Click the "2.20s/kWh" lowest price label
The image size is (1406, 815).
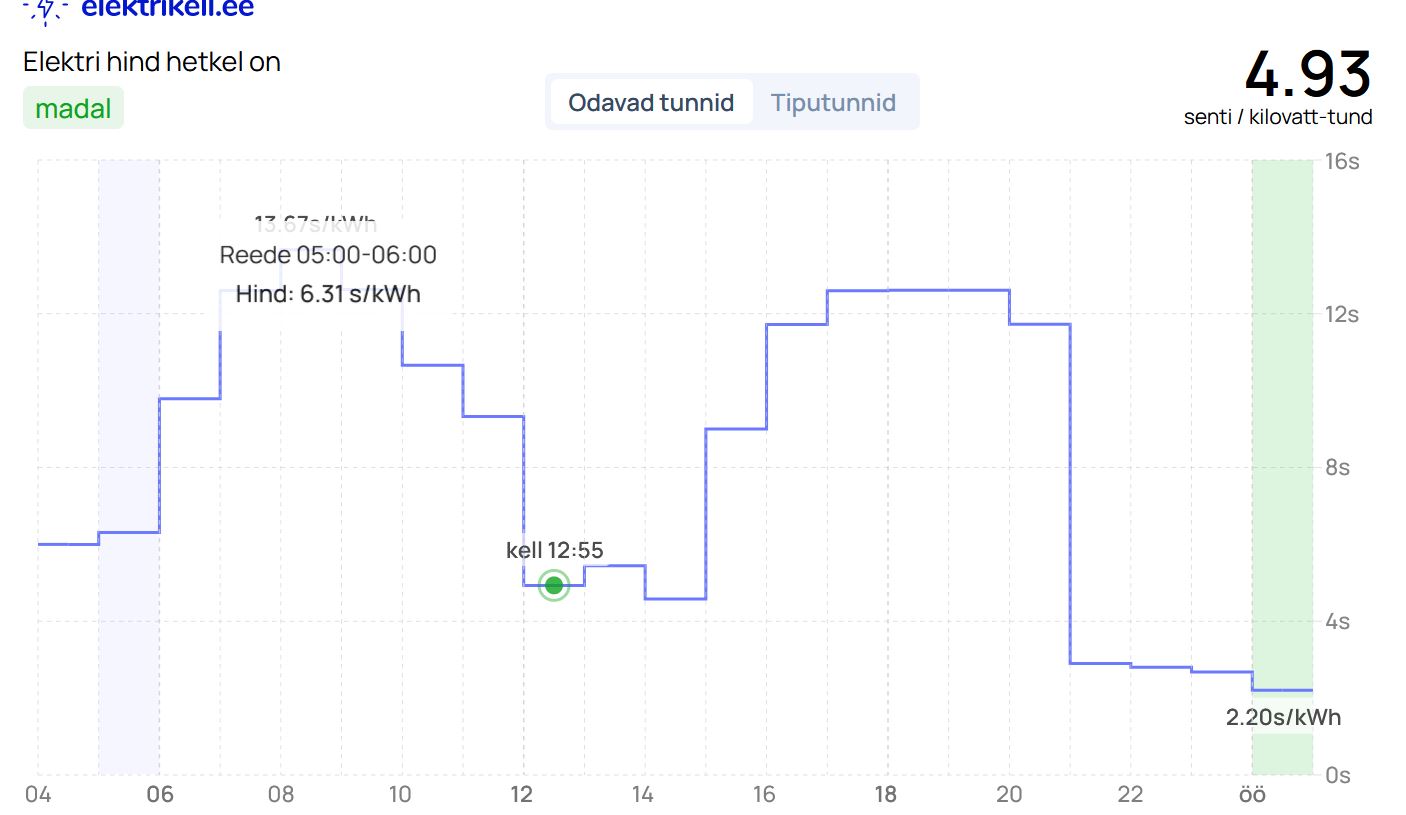pyautogui.click(x=1283, y=717)
